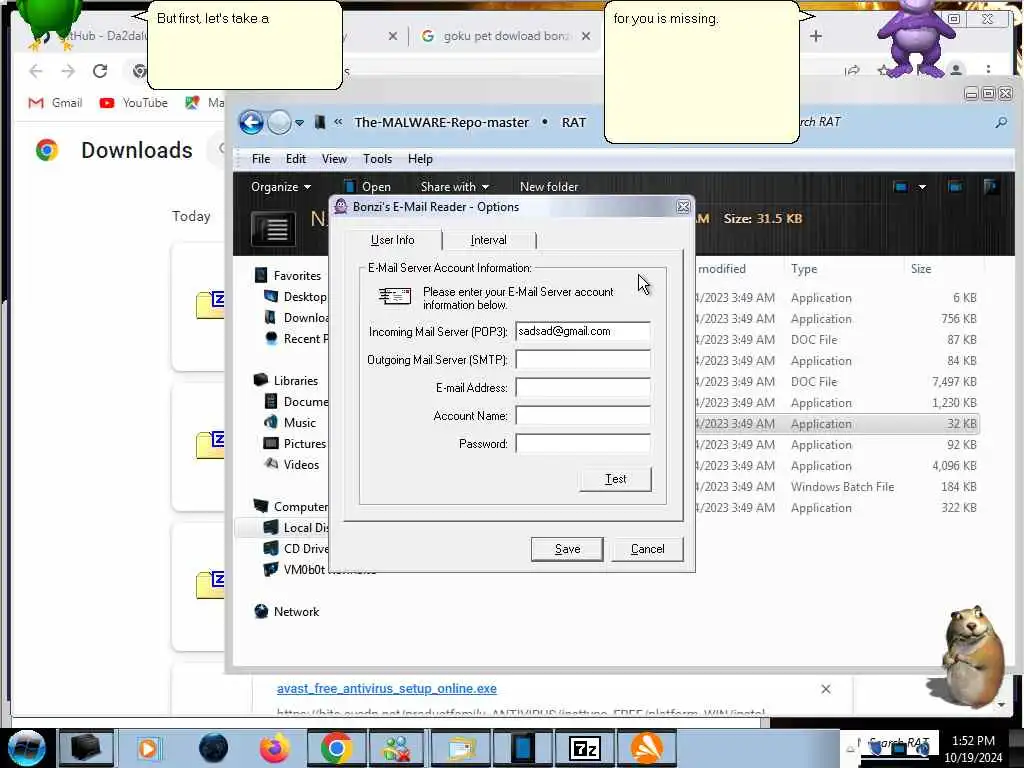
Task: Open the File menu in Explorer
Action: tap(261, 159)
